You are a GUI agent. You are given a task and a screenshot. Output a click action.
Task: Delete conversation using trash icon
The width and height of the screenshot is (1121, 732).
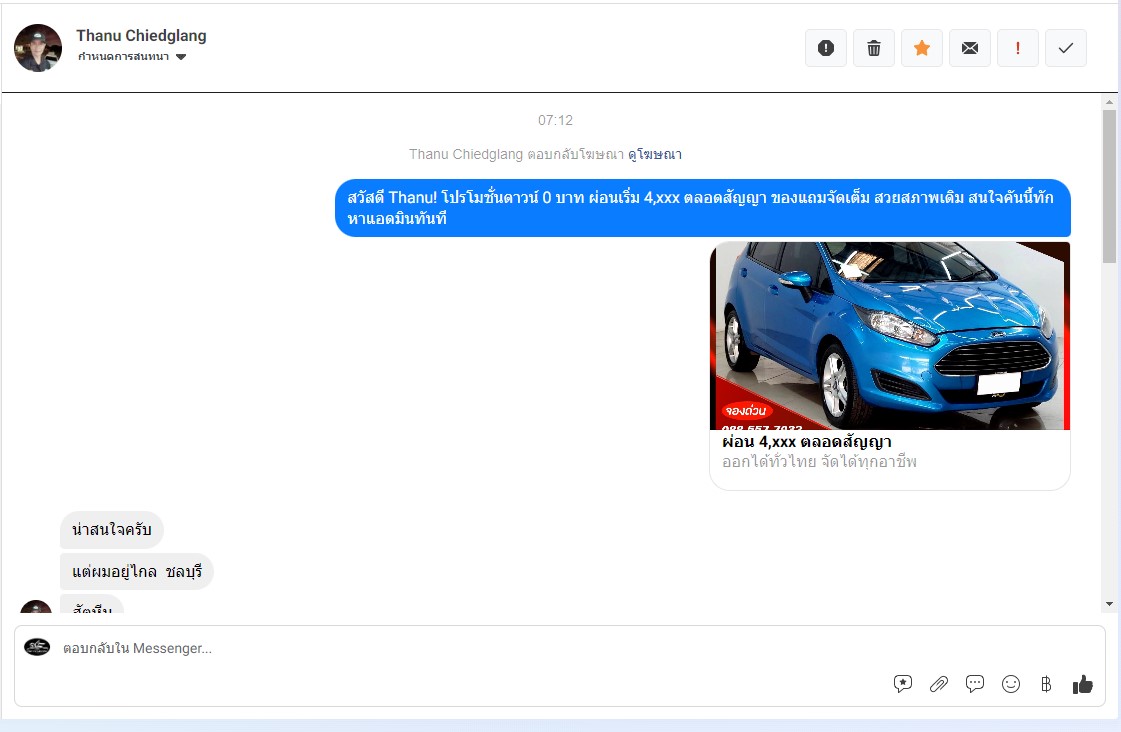(874, 48)
